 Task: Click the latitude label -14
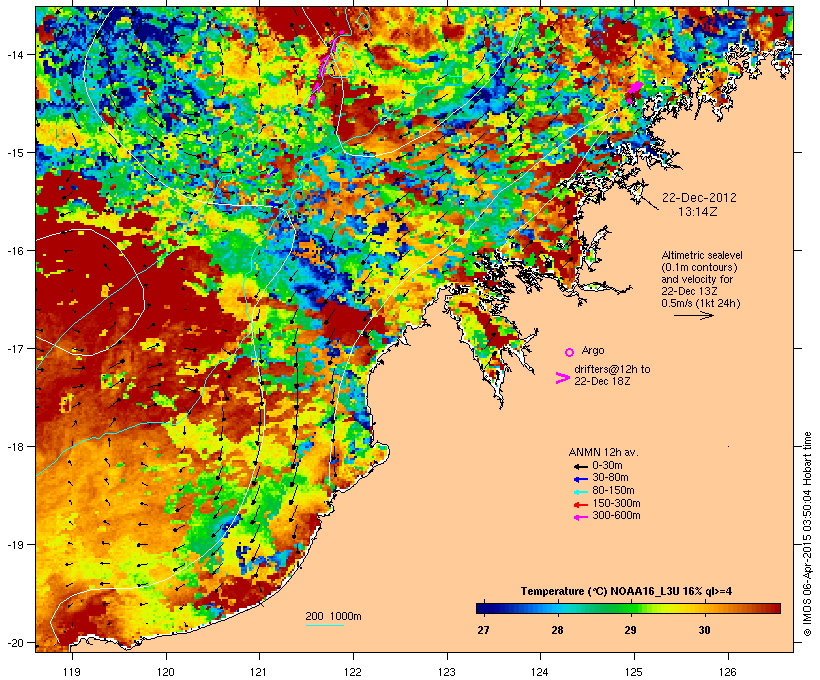coord(14,54)
